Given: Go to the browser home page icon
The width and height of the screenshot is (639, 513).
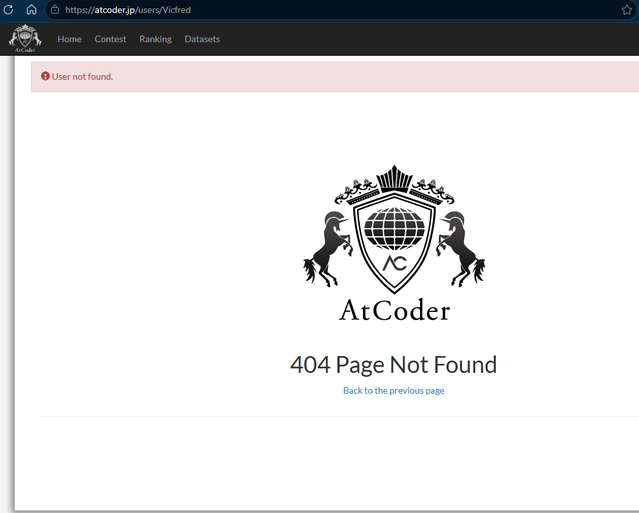Looking at the screenshot, I should pos(31,9).
